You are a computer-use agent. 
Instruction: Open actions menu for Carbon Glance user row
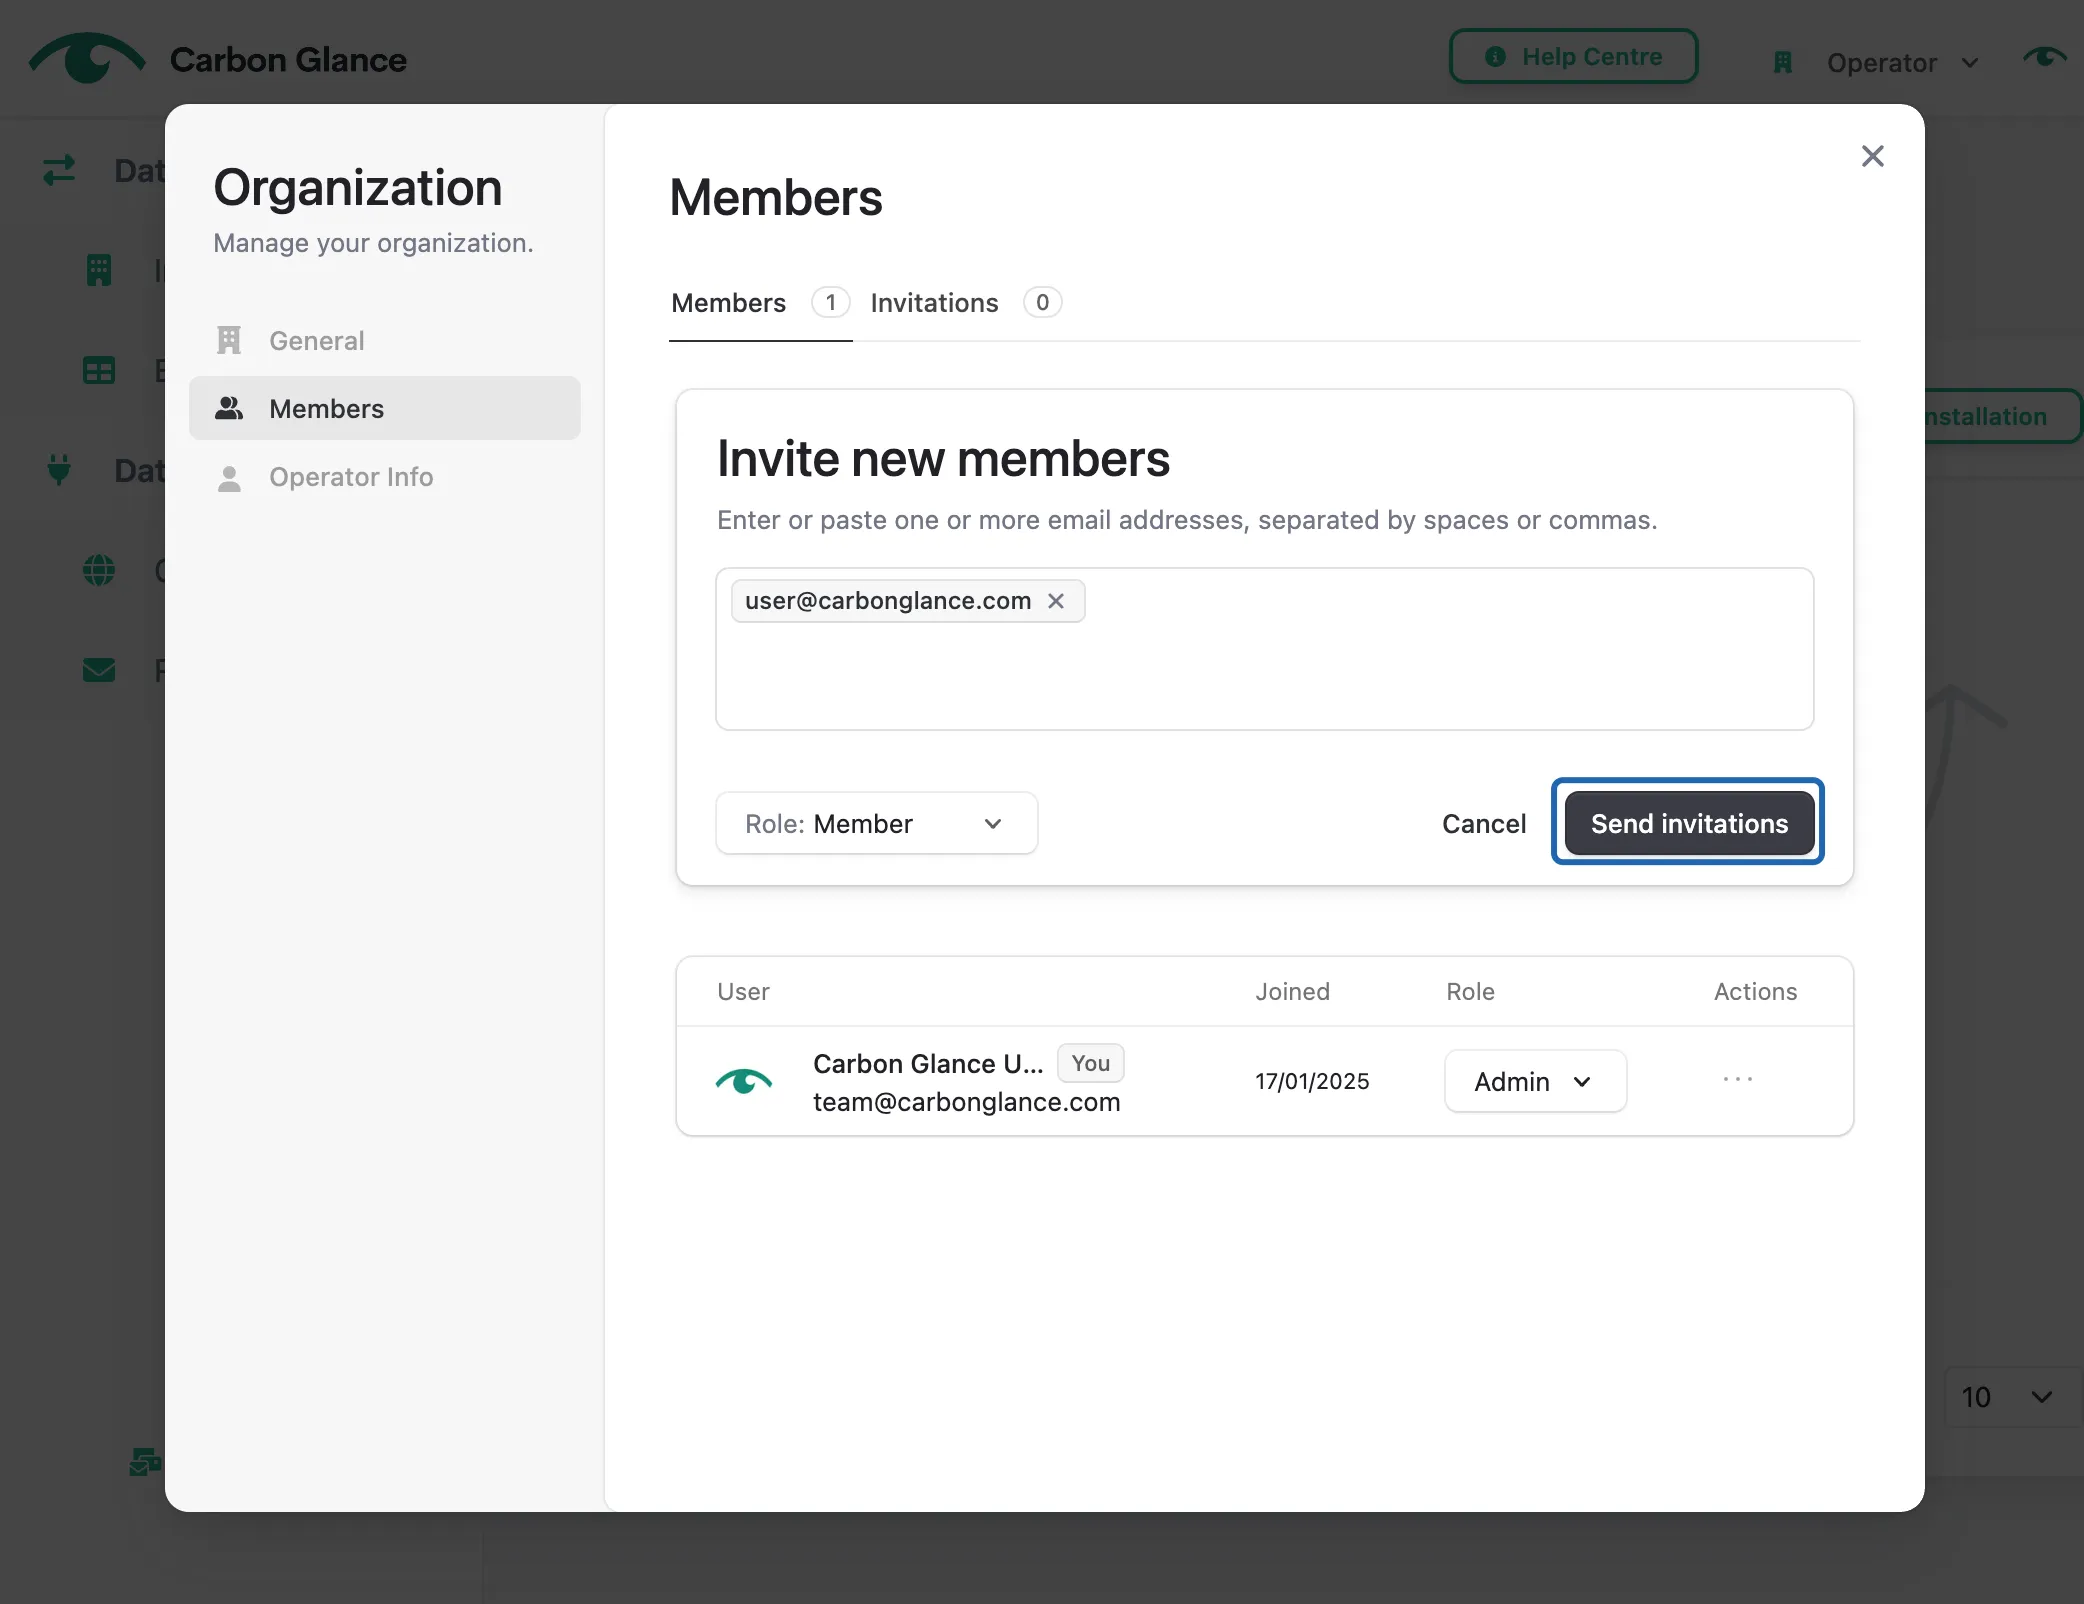[x=1737, y=1080]
